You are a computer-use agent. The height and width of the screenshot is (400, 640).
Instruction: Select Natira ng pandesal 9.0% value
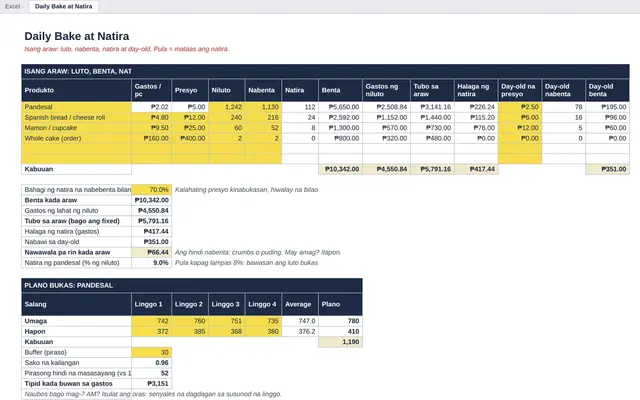(151, 263)
